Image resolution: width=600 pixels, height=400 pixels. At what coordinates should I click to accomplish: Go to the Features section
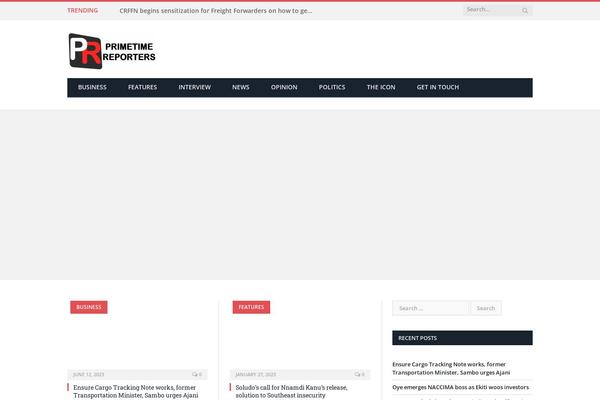(142, 87)
